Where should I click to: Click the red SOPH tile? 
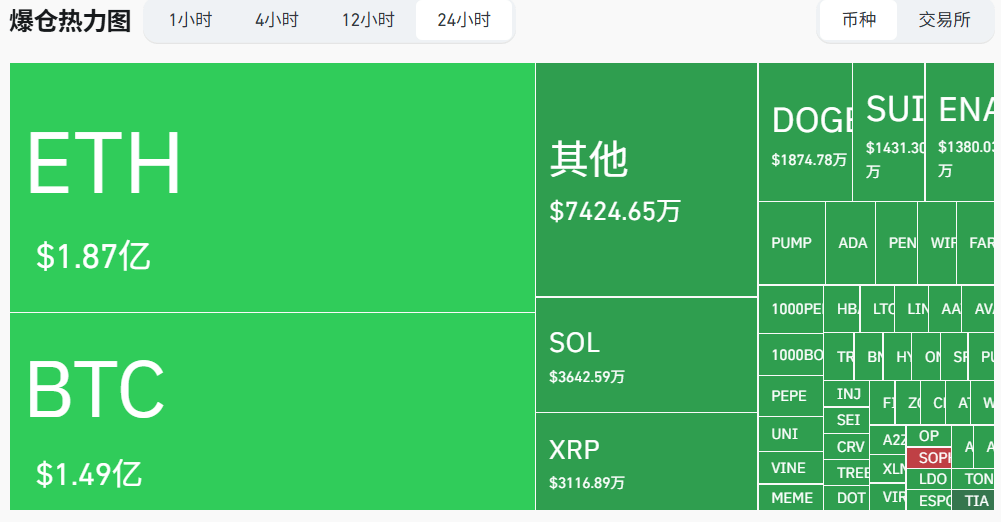point(929,458)
